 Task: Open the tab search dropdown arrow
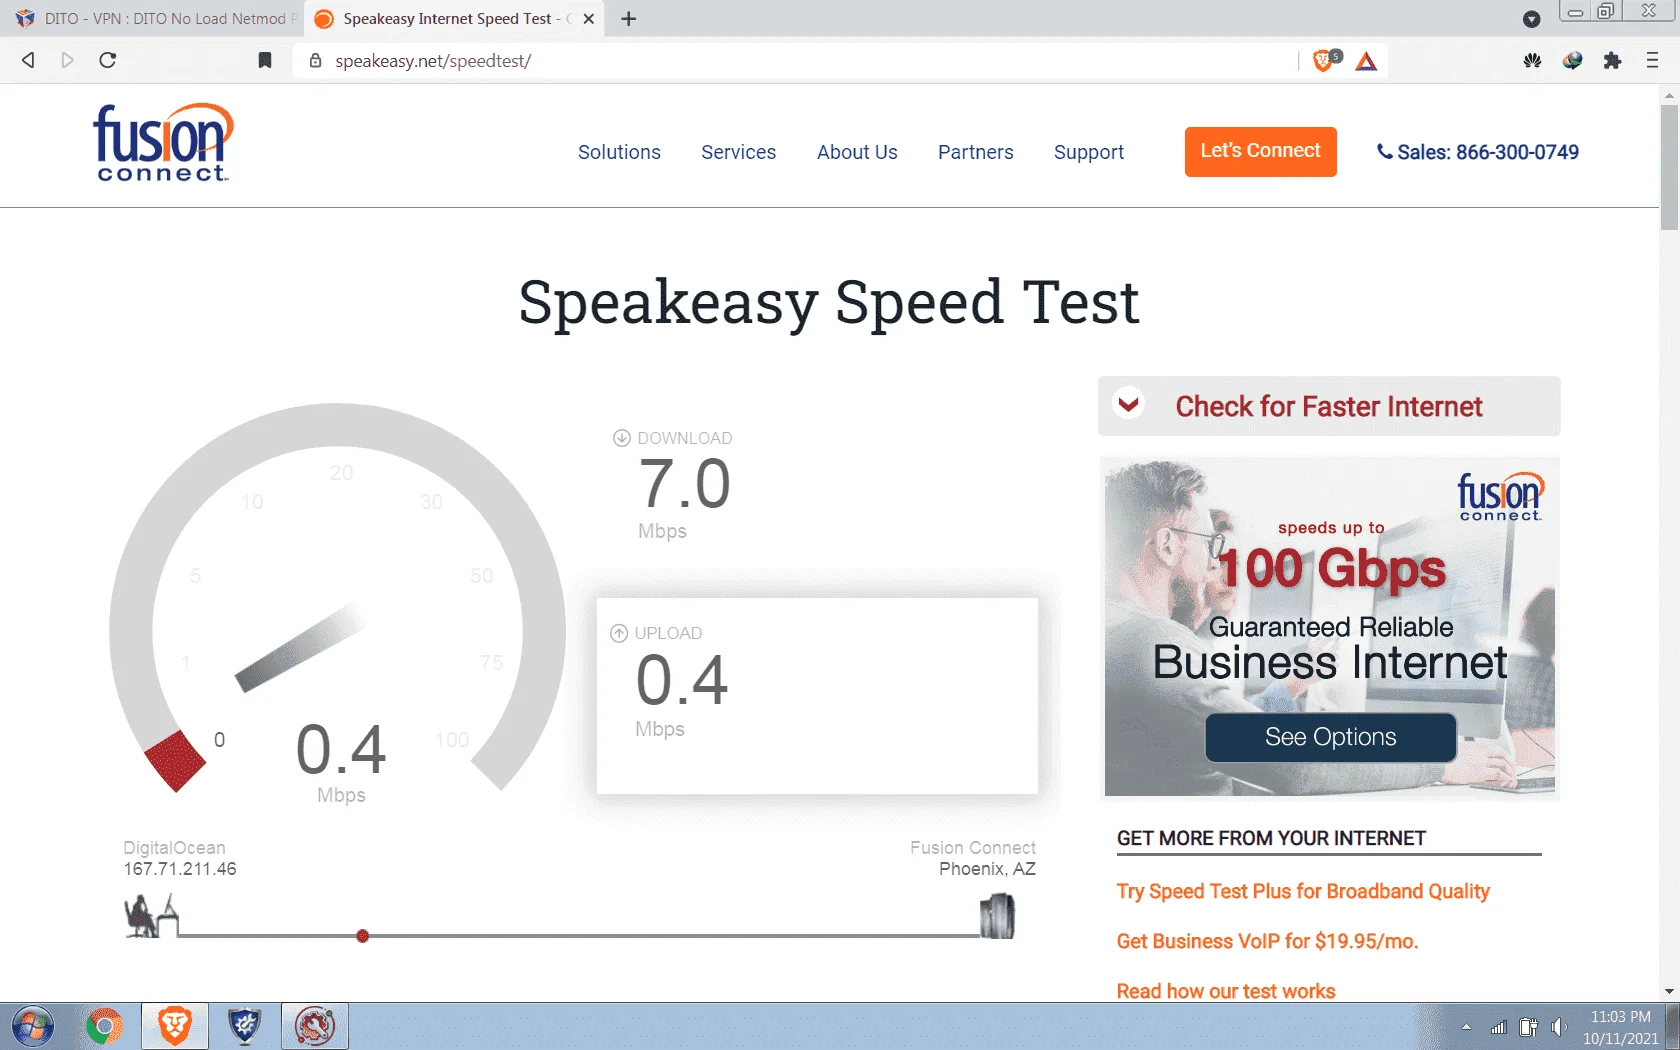click(1531, 19)
